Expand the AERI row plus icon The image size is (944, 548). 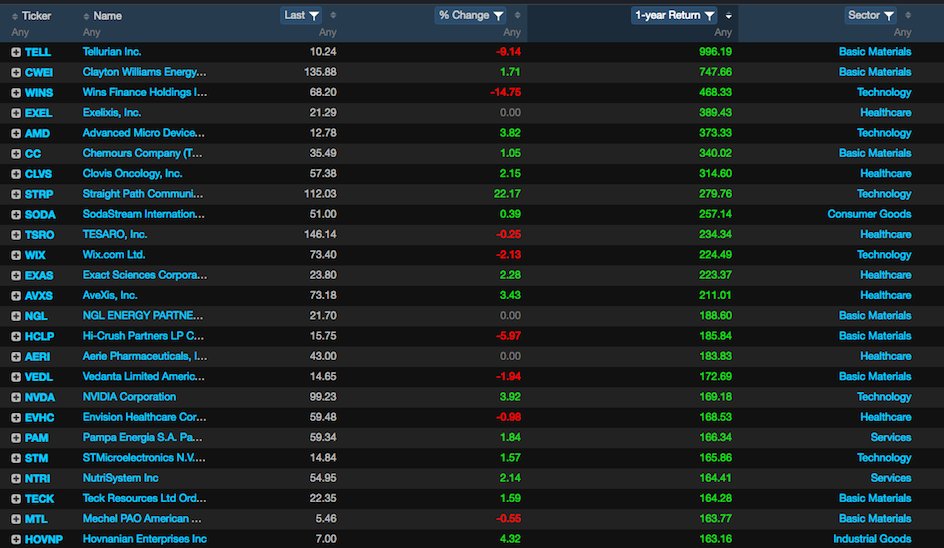(16, 357)
